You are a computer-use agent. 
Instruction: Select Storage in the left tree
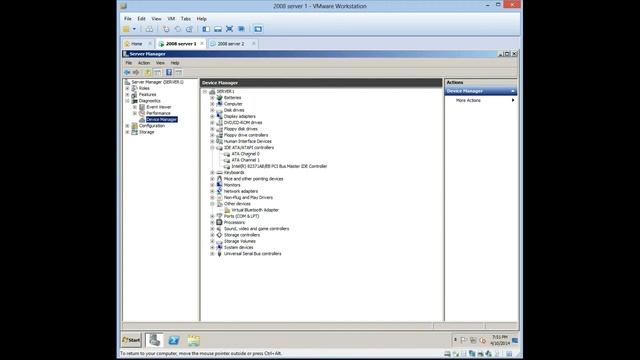147,132
